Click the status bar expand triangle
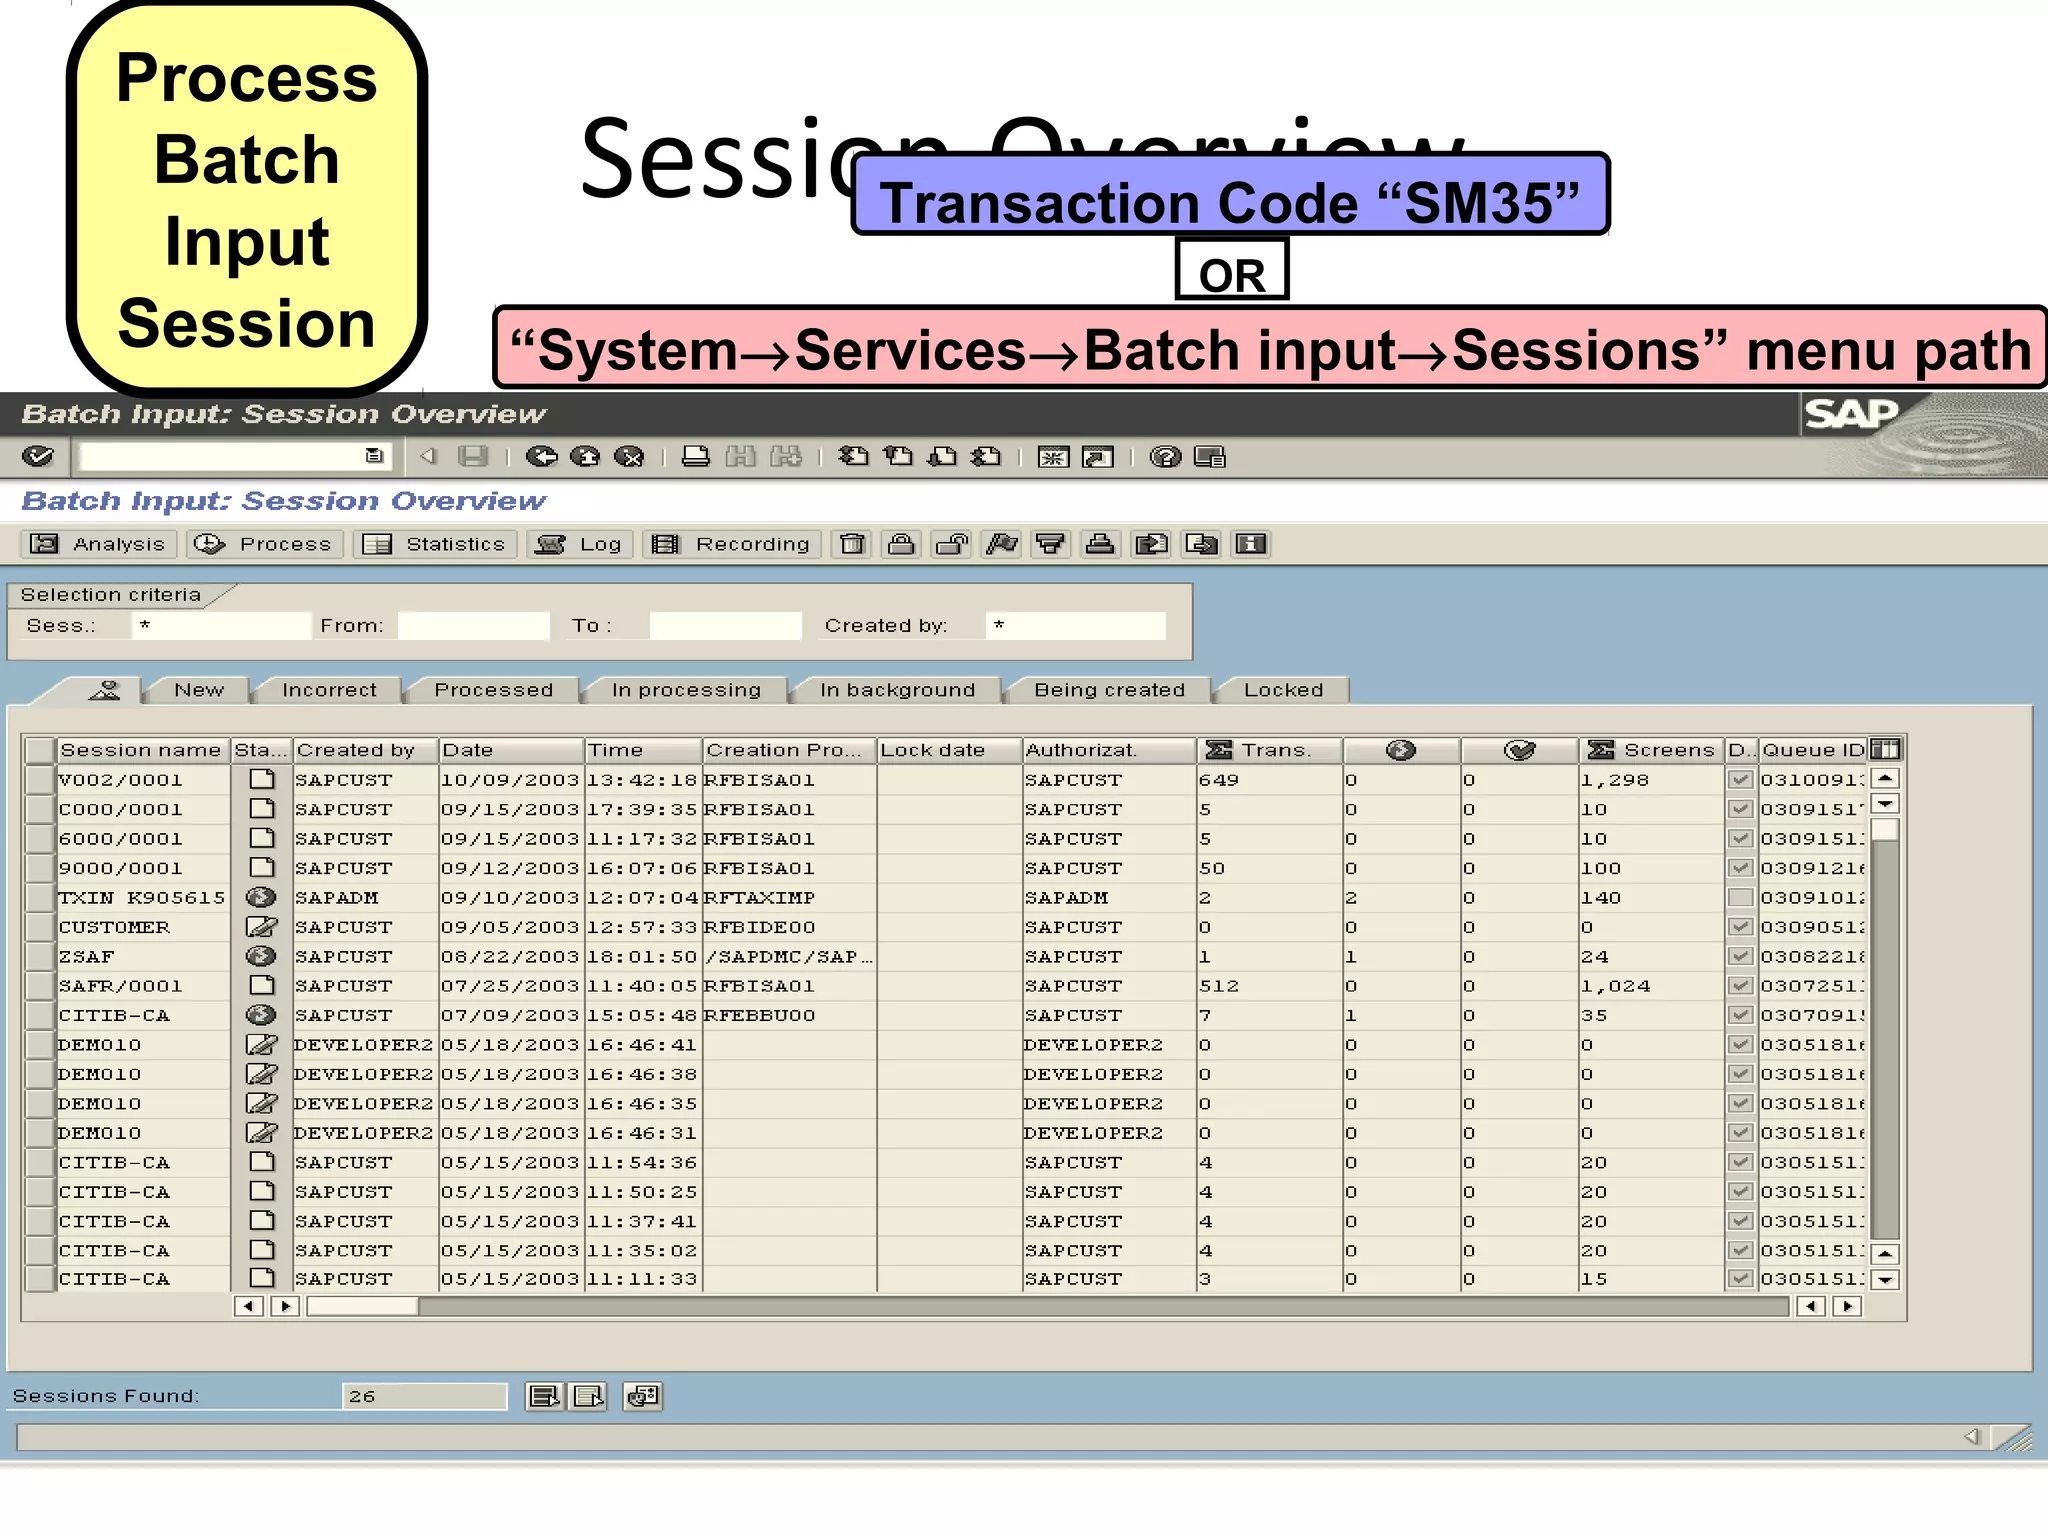2048x1536 pixels. tap(1971, 1437)
